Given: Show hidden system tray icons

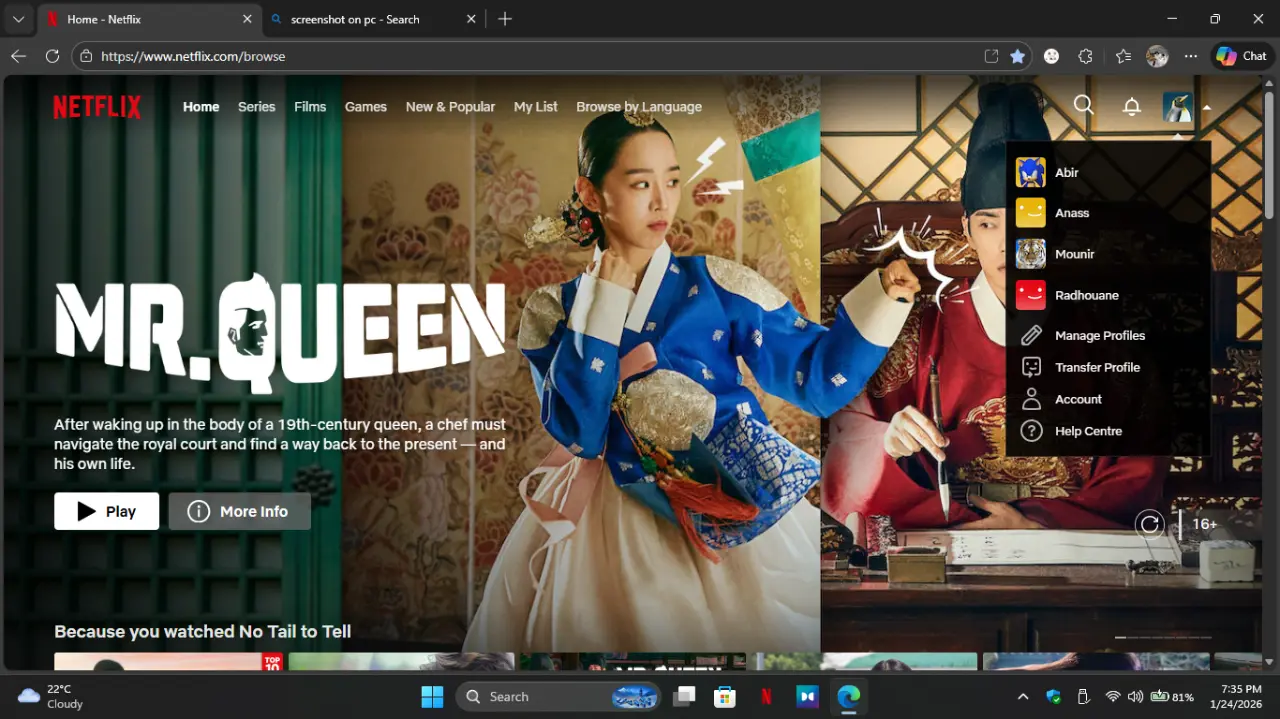Looking at the screenshot, I should click(1023, 697).
